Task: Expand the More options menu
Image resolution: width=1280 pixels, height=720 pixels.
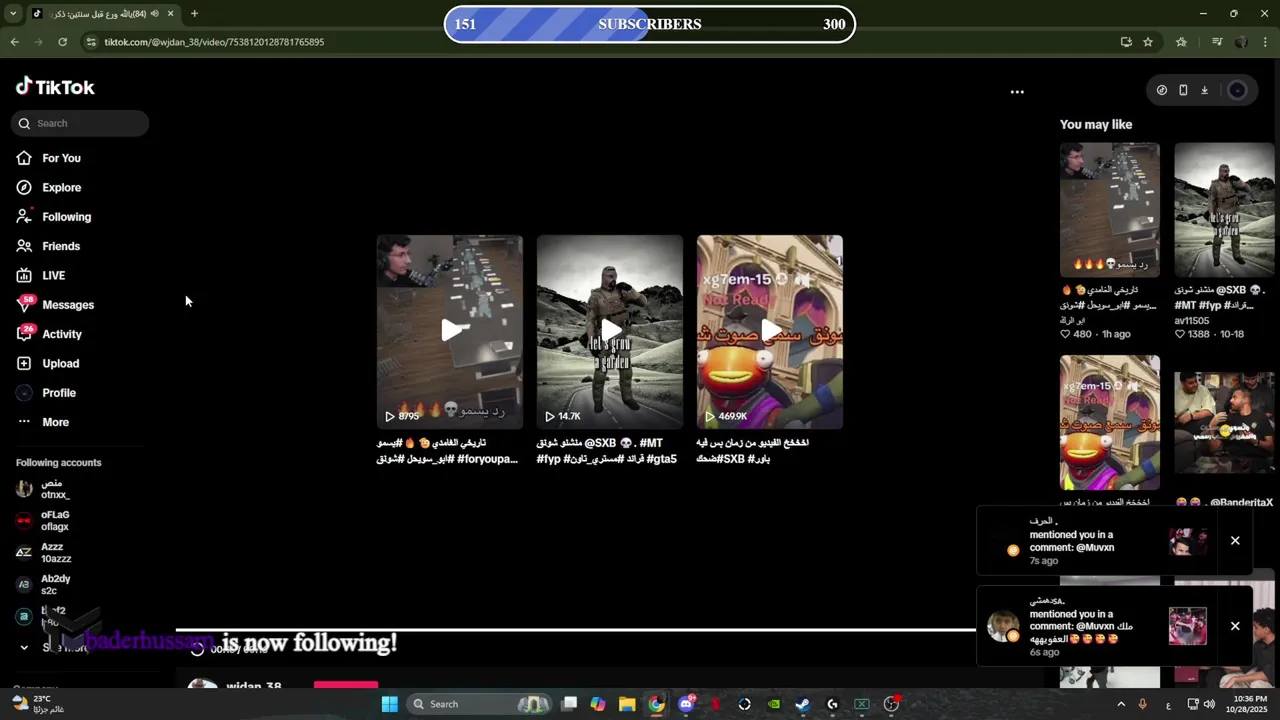Action: coord(43,422)
